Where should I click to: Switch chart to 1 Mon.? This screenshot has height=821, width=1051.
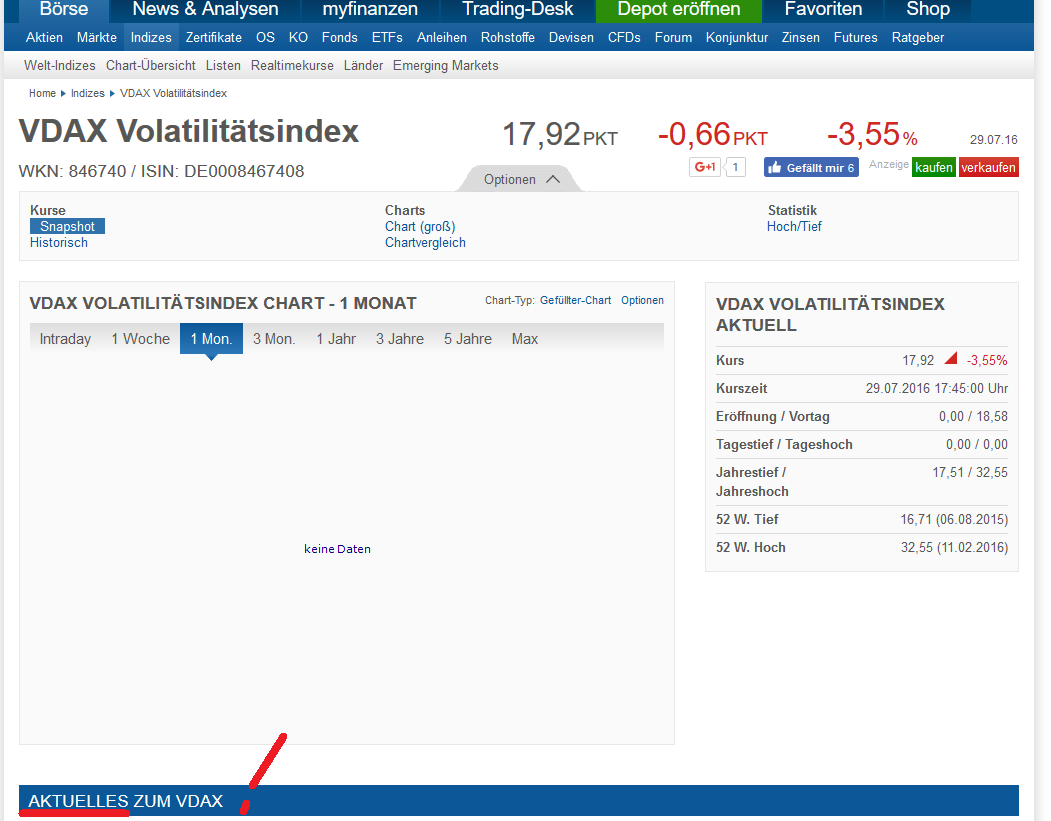tap(211, 339)
